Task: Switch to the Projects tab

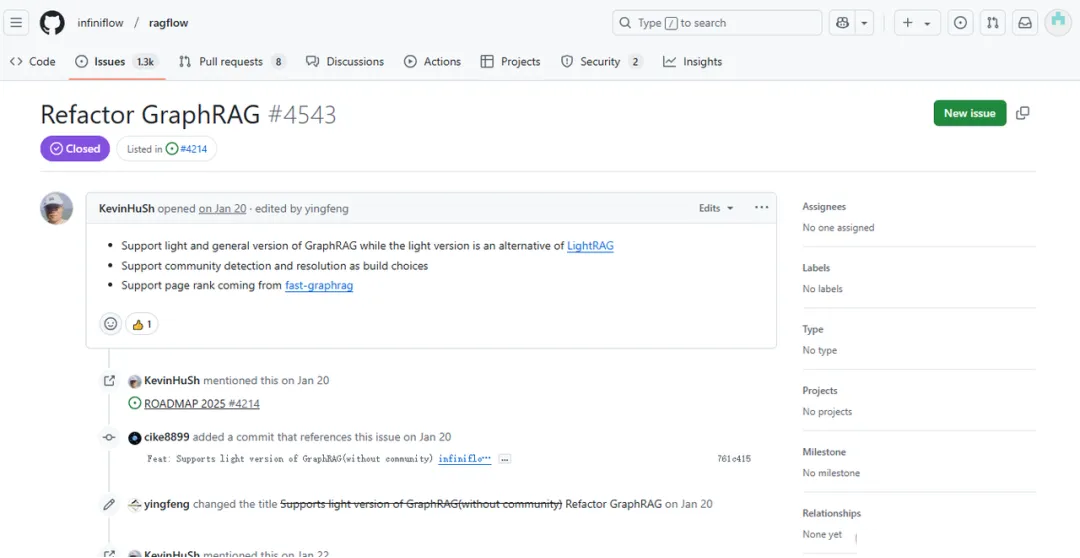Action: pyautogui.click(x=510, y=61)
